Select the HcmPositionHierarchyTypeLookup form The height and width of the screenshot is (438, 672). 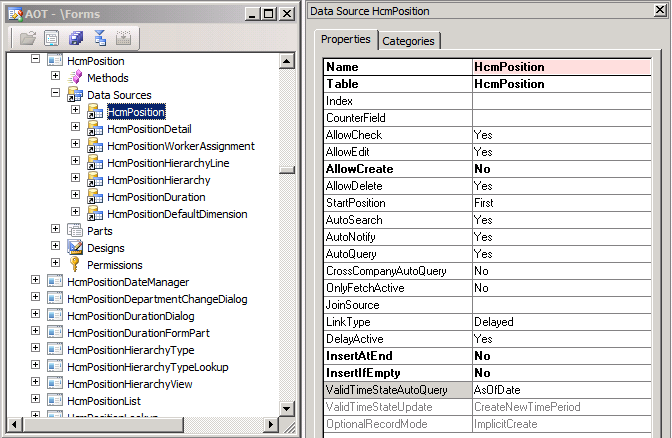[x=148, y=367]
